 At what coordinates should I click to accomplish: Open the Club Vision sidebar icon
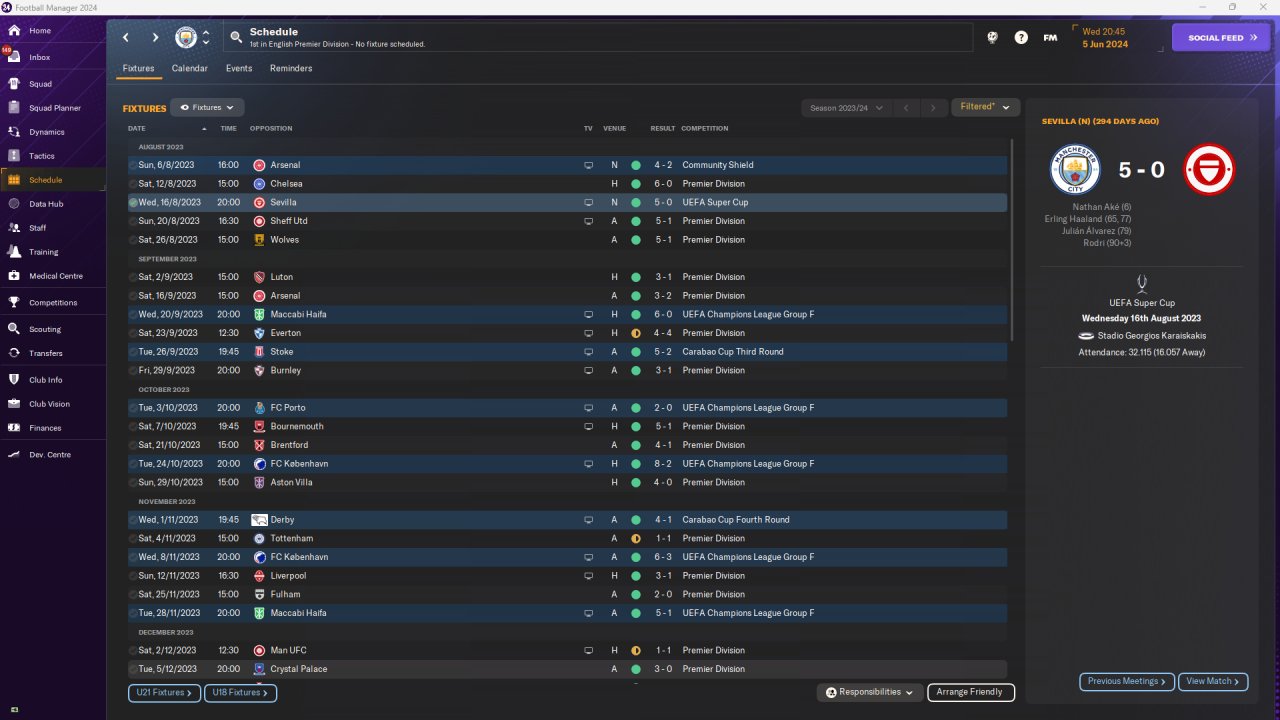[x=14, y=404]
